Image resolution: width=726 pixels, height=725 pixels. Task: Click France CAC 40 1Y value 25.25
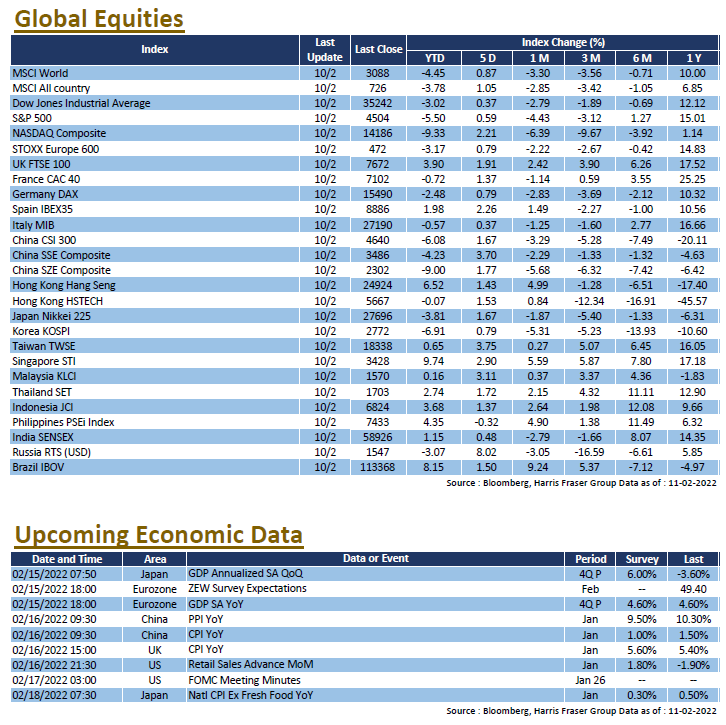click(693, 179)
